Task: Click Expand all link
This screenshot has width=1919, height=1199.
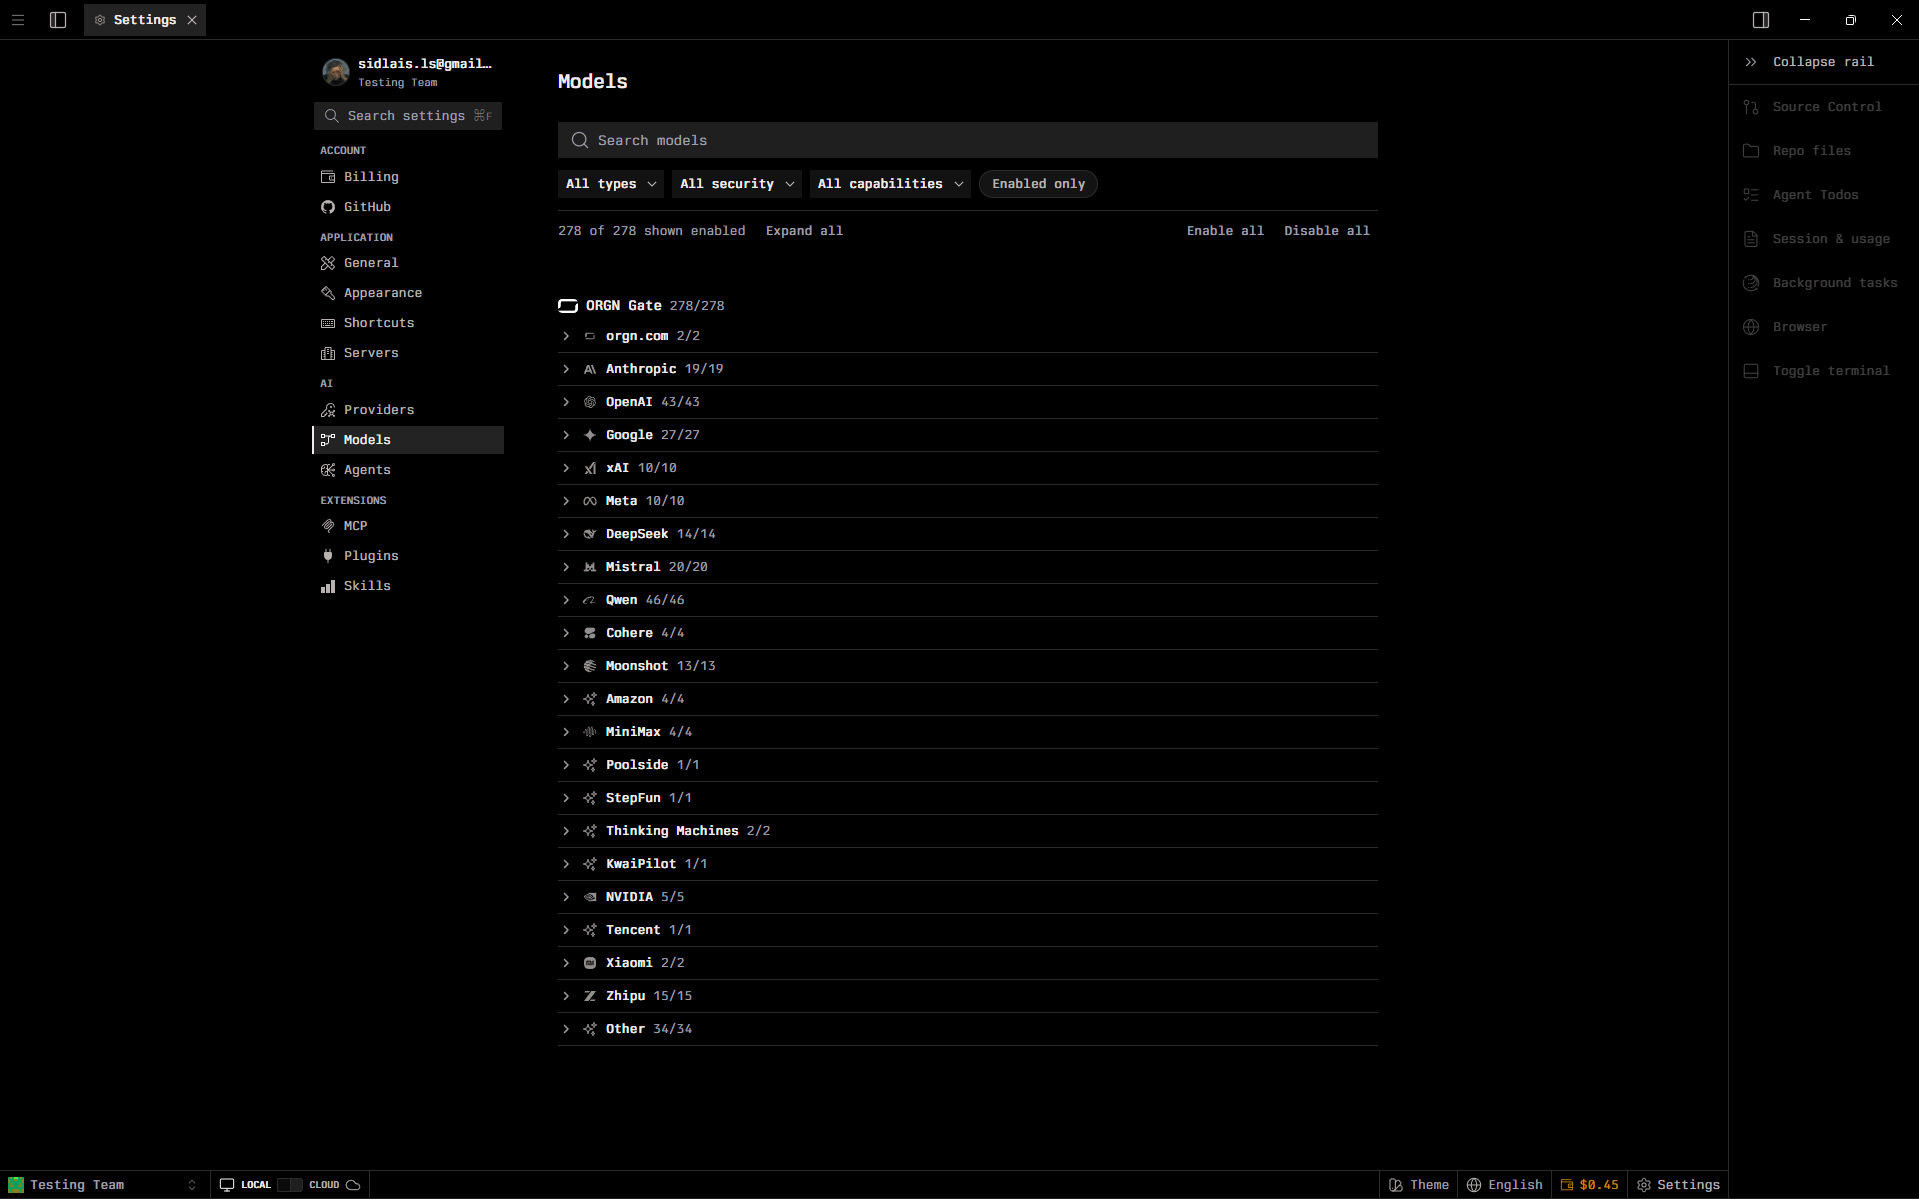Action: [804, 231]
